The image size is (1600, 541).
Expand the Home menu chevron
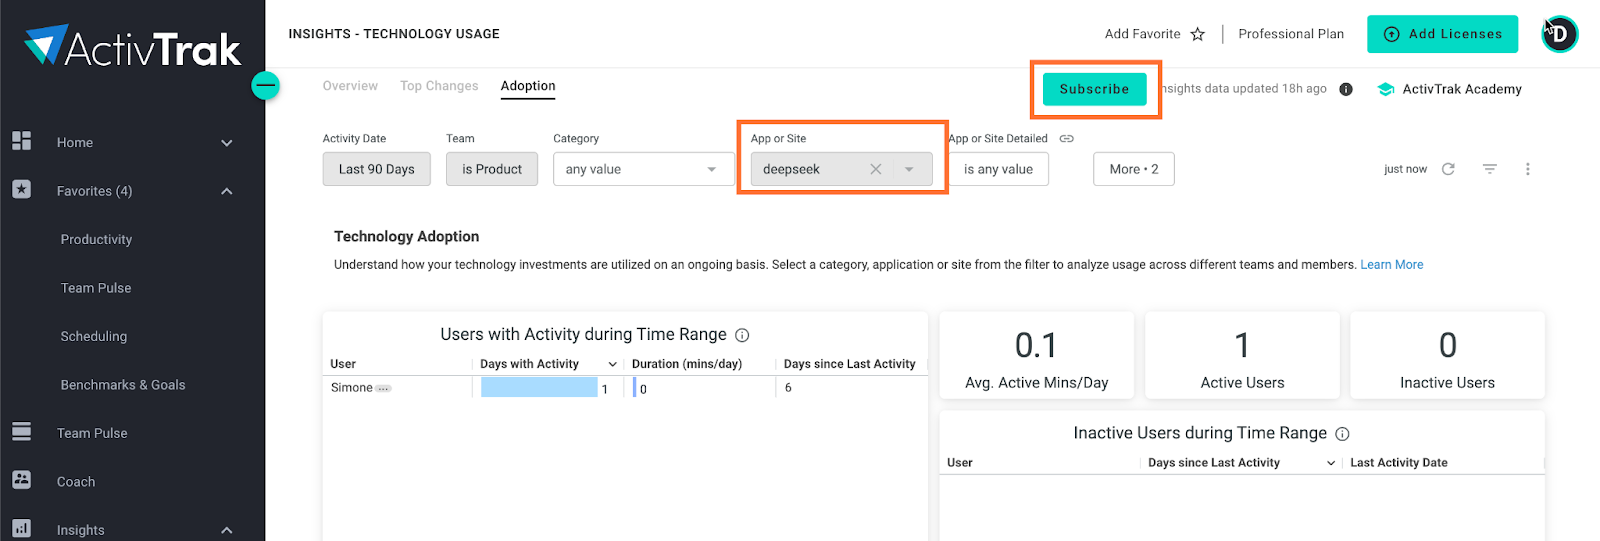coord(227,143)
